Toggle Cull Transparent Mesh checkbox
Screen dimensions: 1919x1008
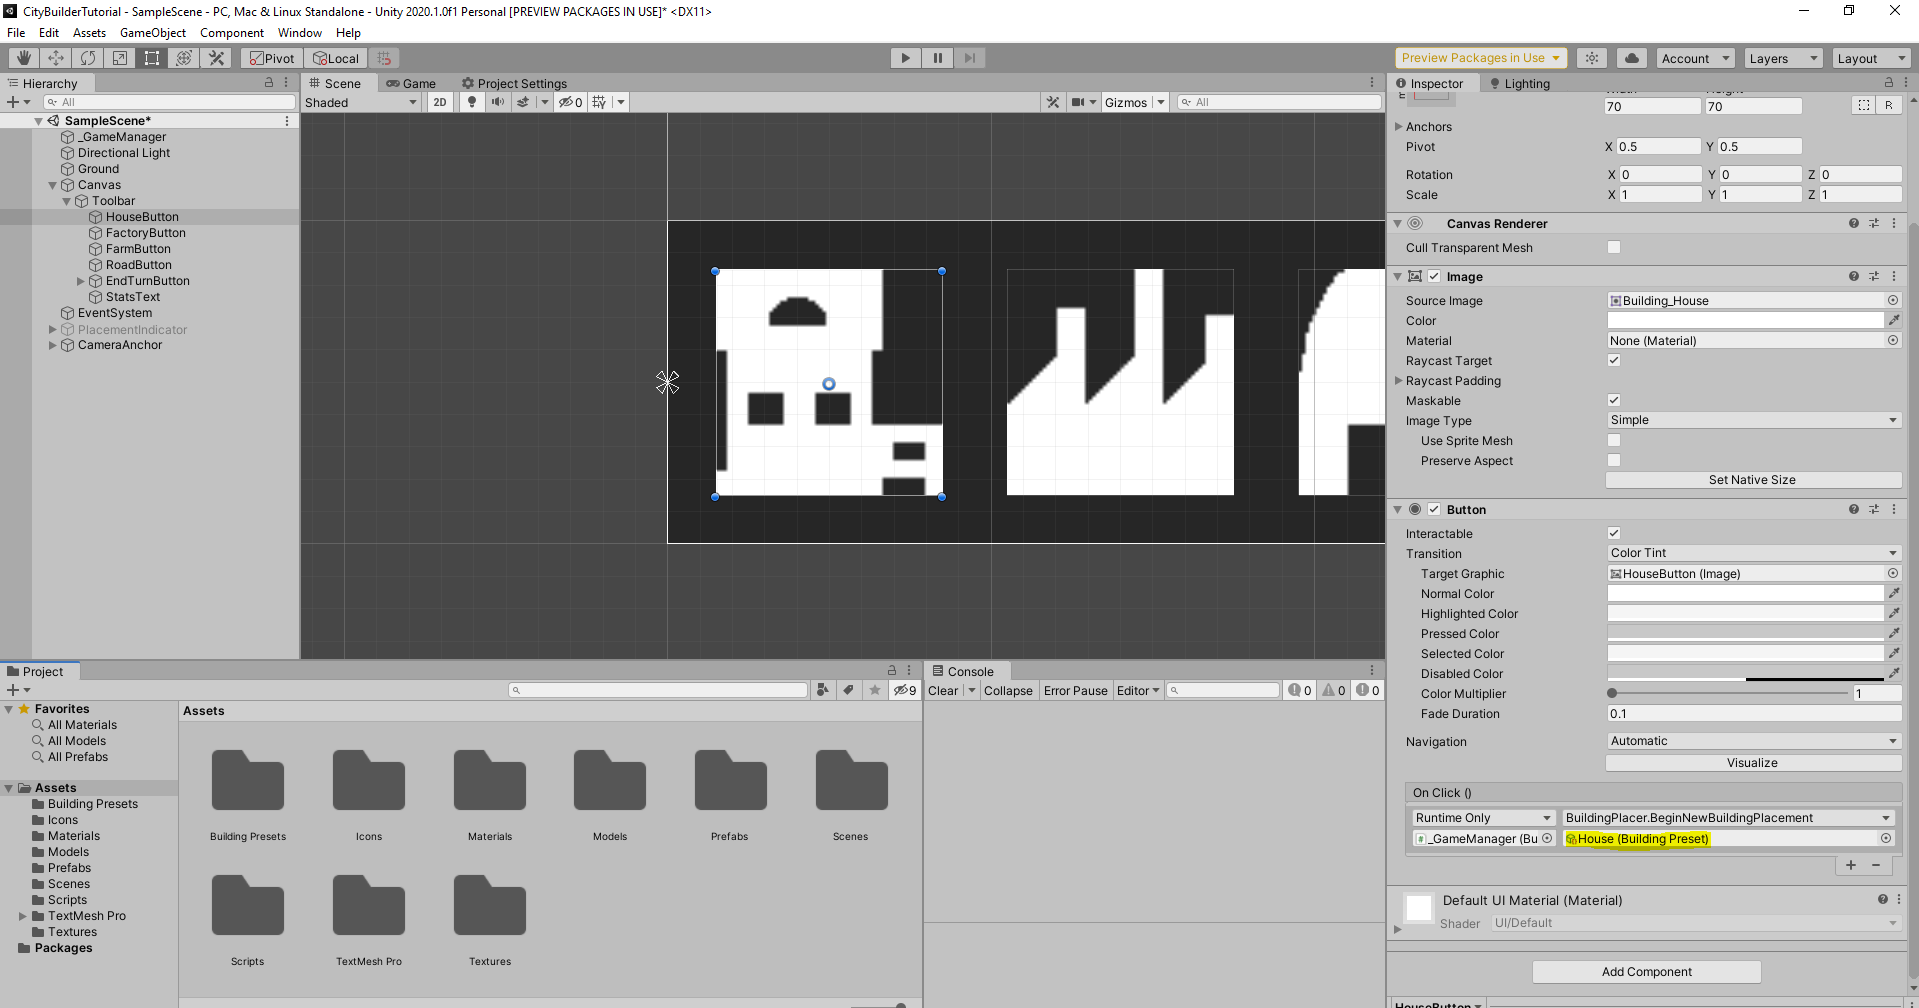point(1614,247)
